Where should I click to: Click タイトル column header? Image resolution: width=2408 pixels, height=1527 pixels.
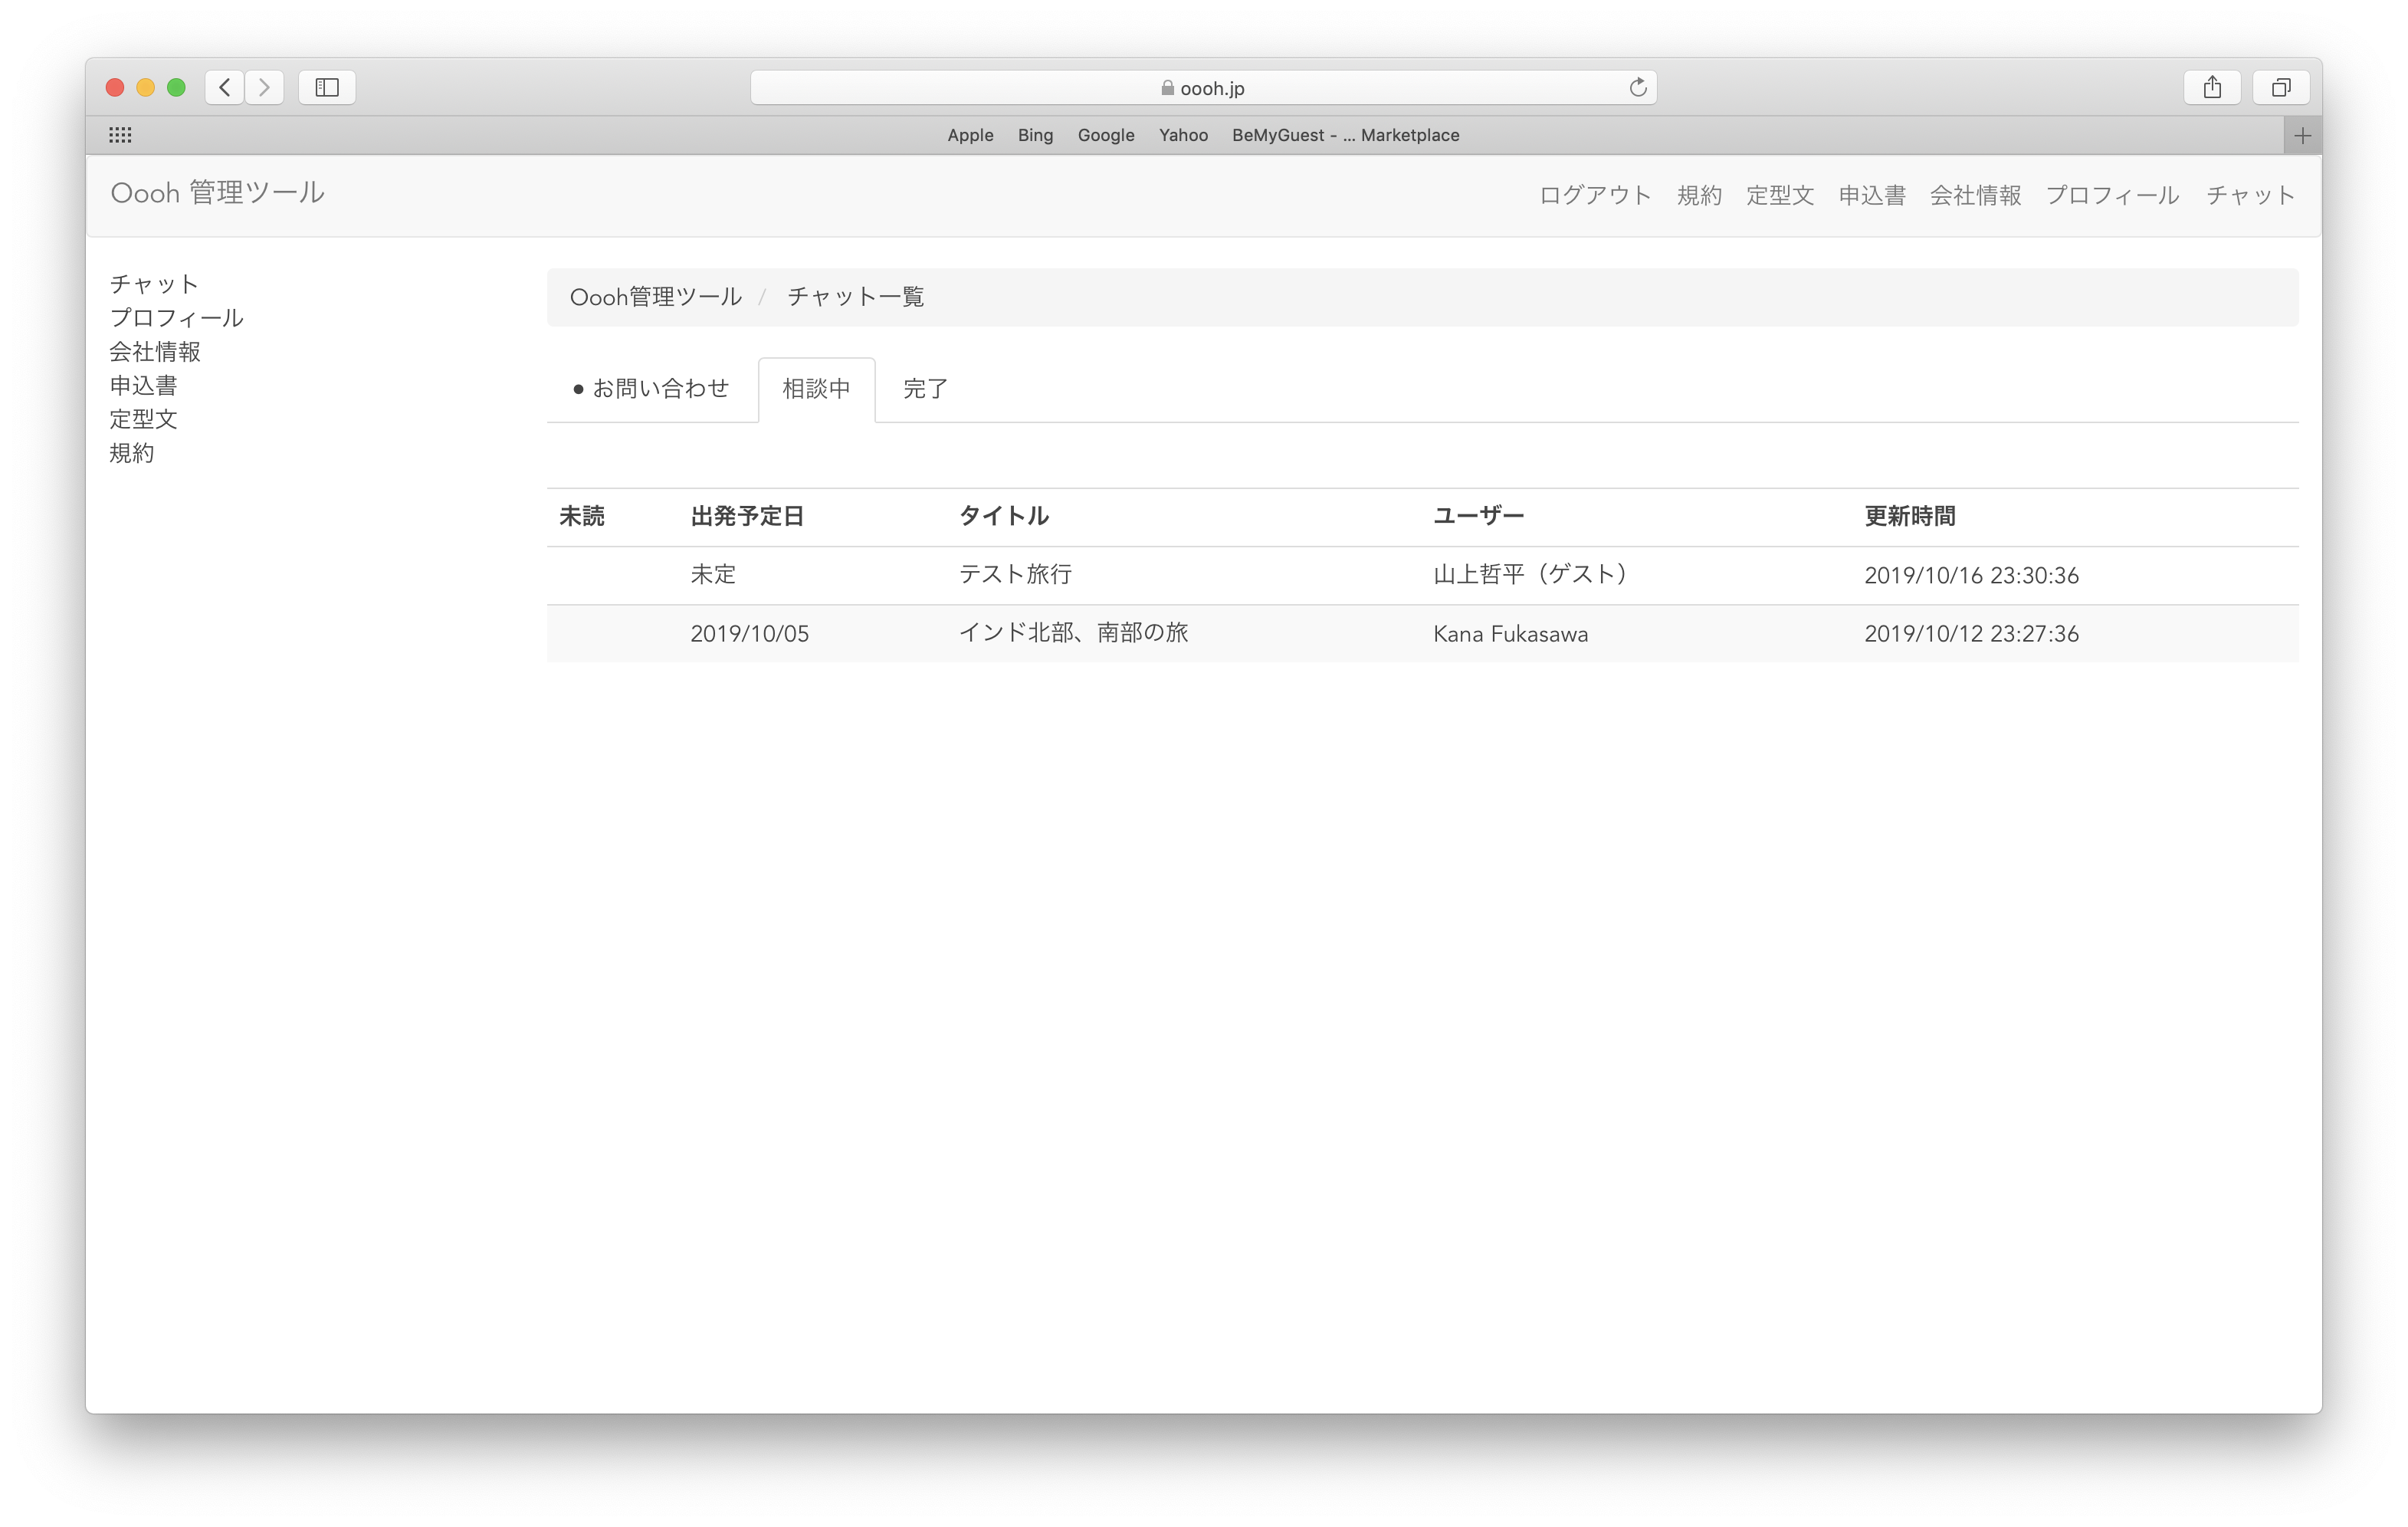[x=1004, y=516]
